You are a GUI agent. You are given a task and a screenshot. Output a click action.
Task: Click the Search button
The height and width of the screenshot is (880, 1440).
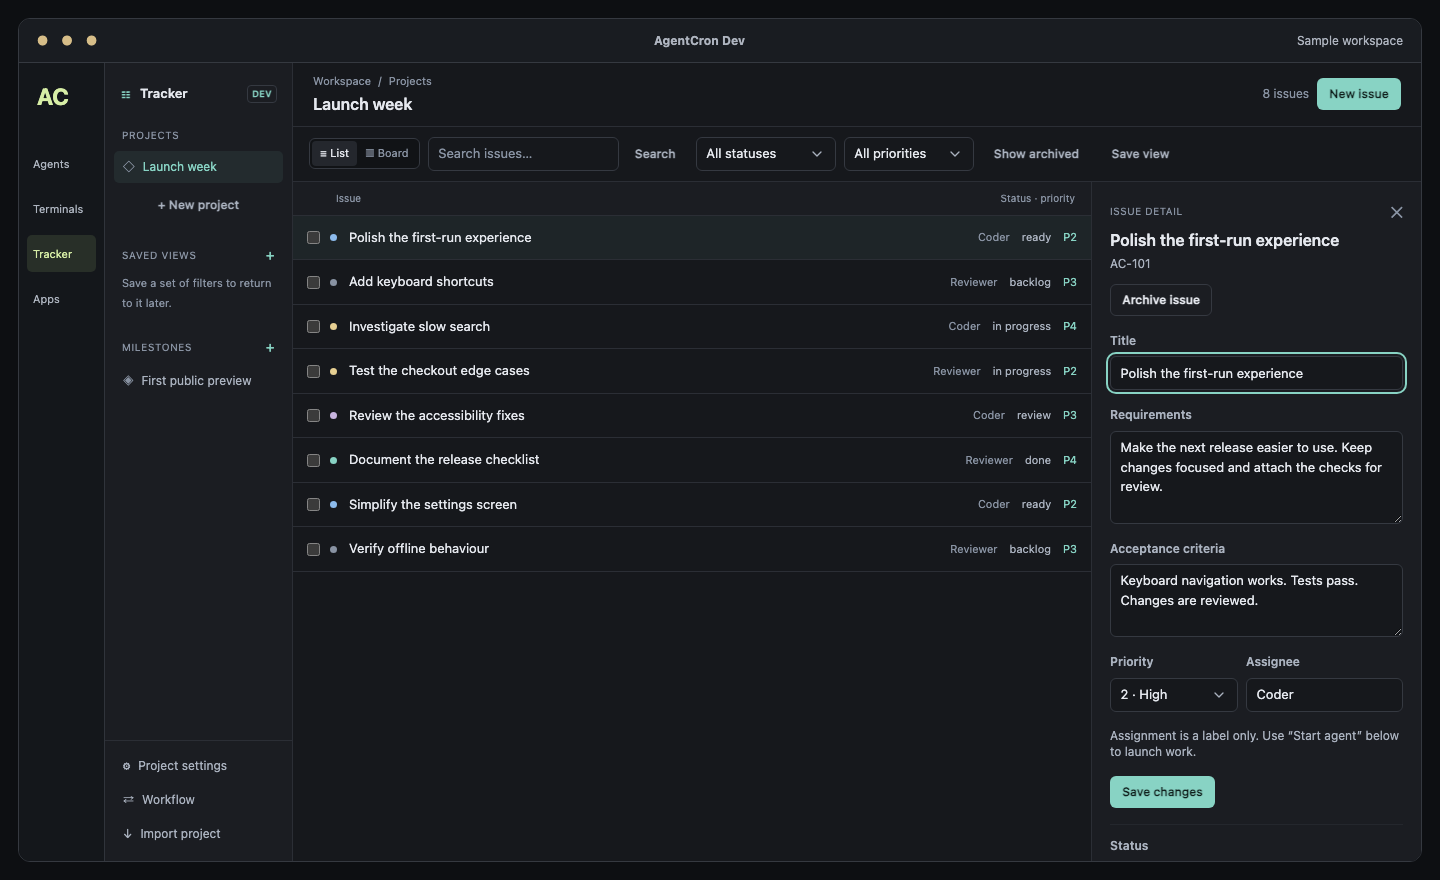click(x=655, y=154)
